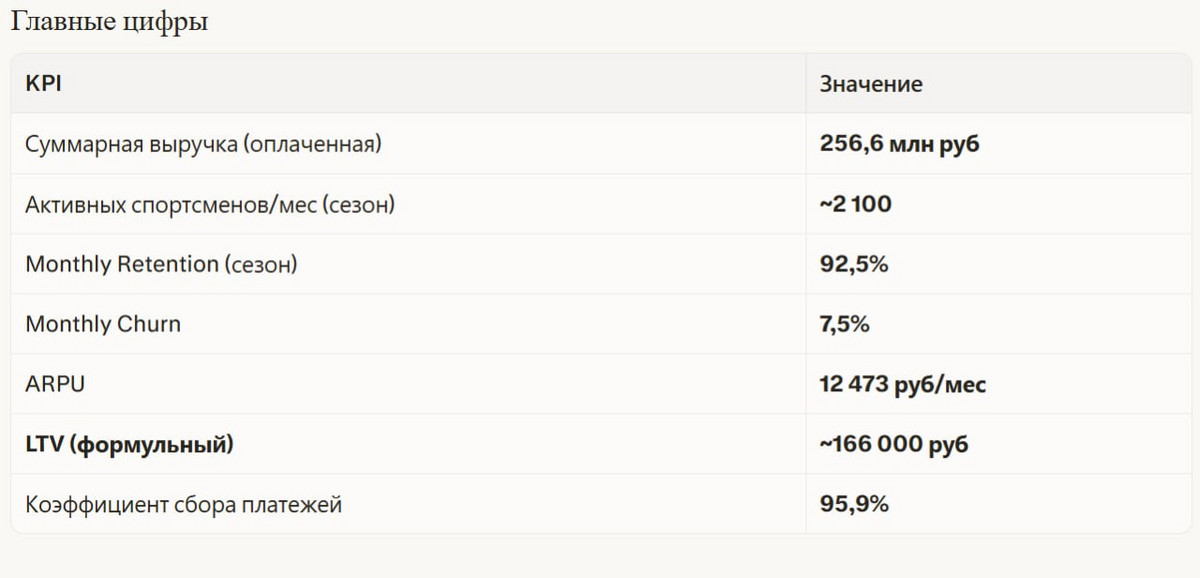Click the 12 473 руб/мес value
This screenshot has width=1200, height=578.
903,384
